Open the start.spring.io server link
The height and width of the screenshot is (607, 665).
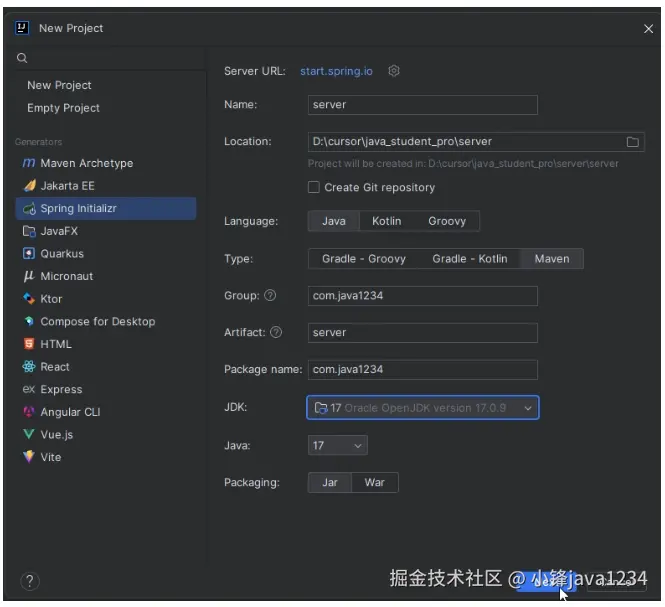pos(336,71)
